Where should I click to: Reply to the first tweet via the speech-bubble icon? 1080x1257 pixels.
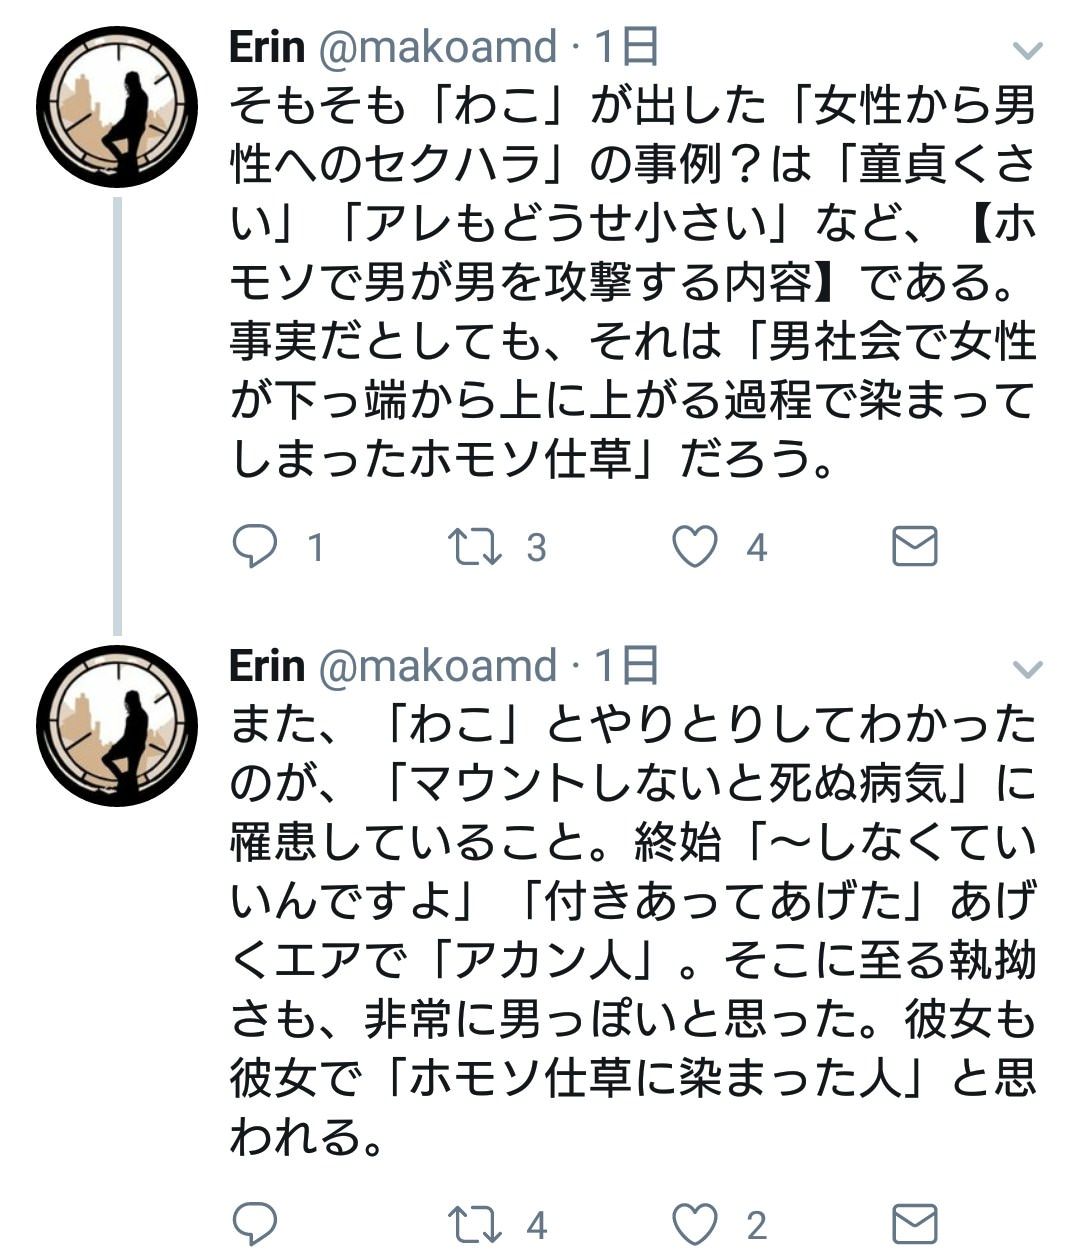(x=254, y=547)
